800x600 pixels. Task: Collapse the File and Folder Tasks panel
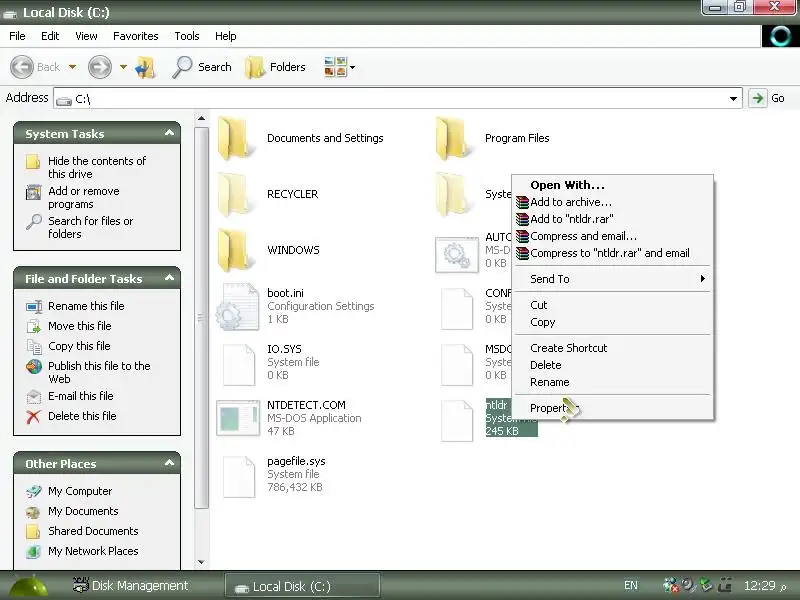point(169,278)
